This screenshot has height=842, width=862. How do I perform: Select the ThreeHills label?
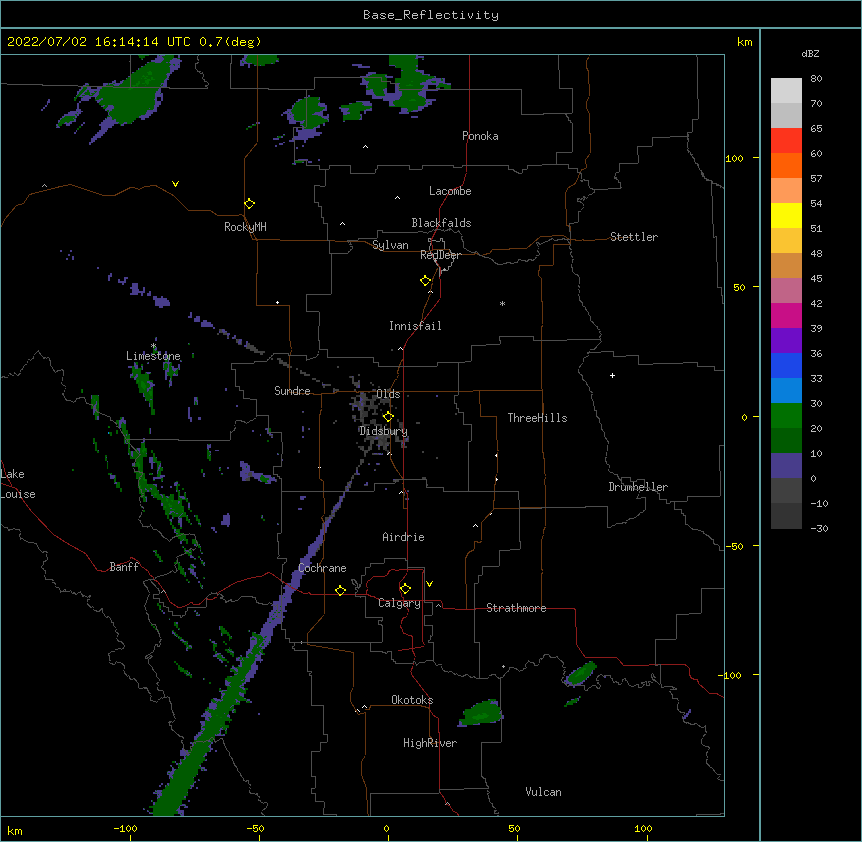click(x=537, y=418)
